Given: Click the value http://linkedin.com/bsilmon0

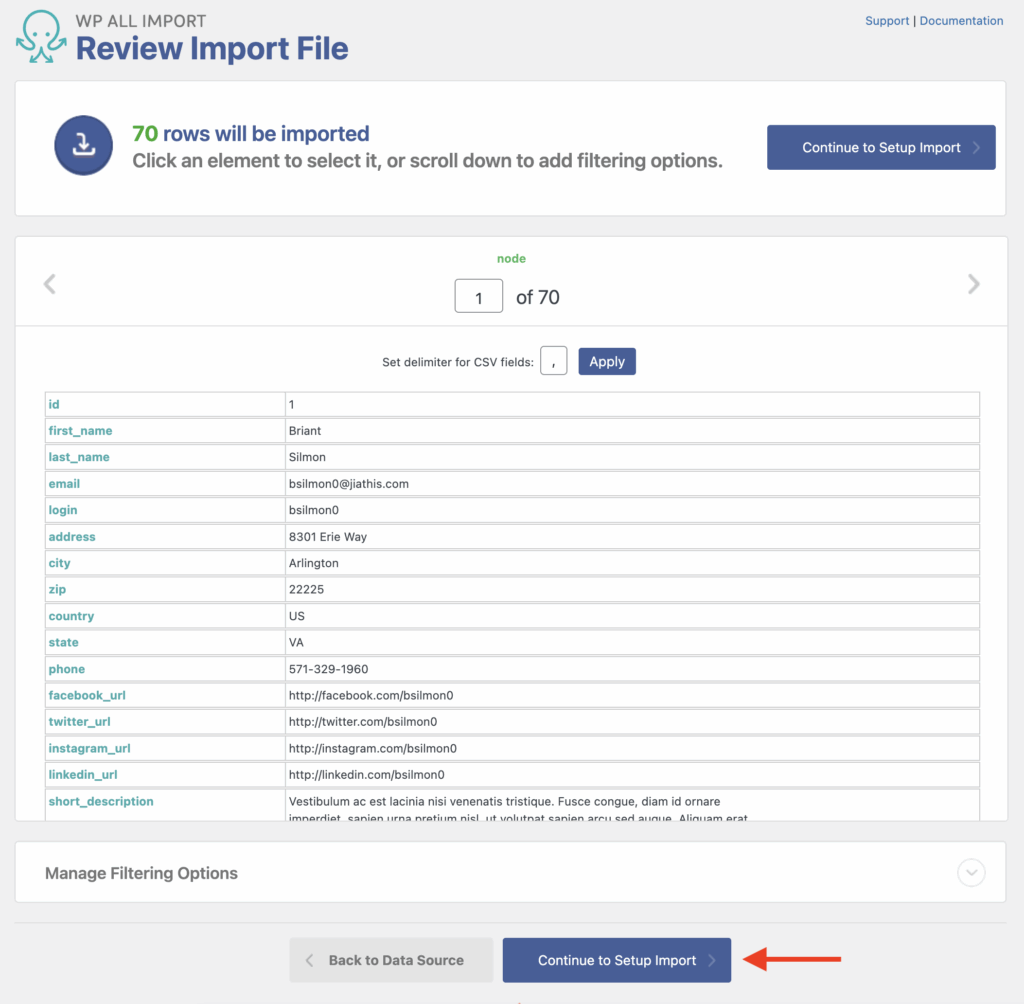Looking at the screenshot, I should point(366,775).
